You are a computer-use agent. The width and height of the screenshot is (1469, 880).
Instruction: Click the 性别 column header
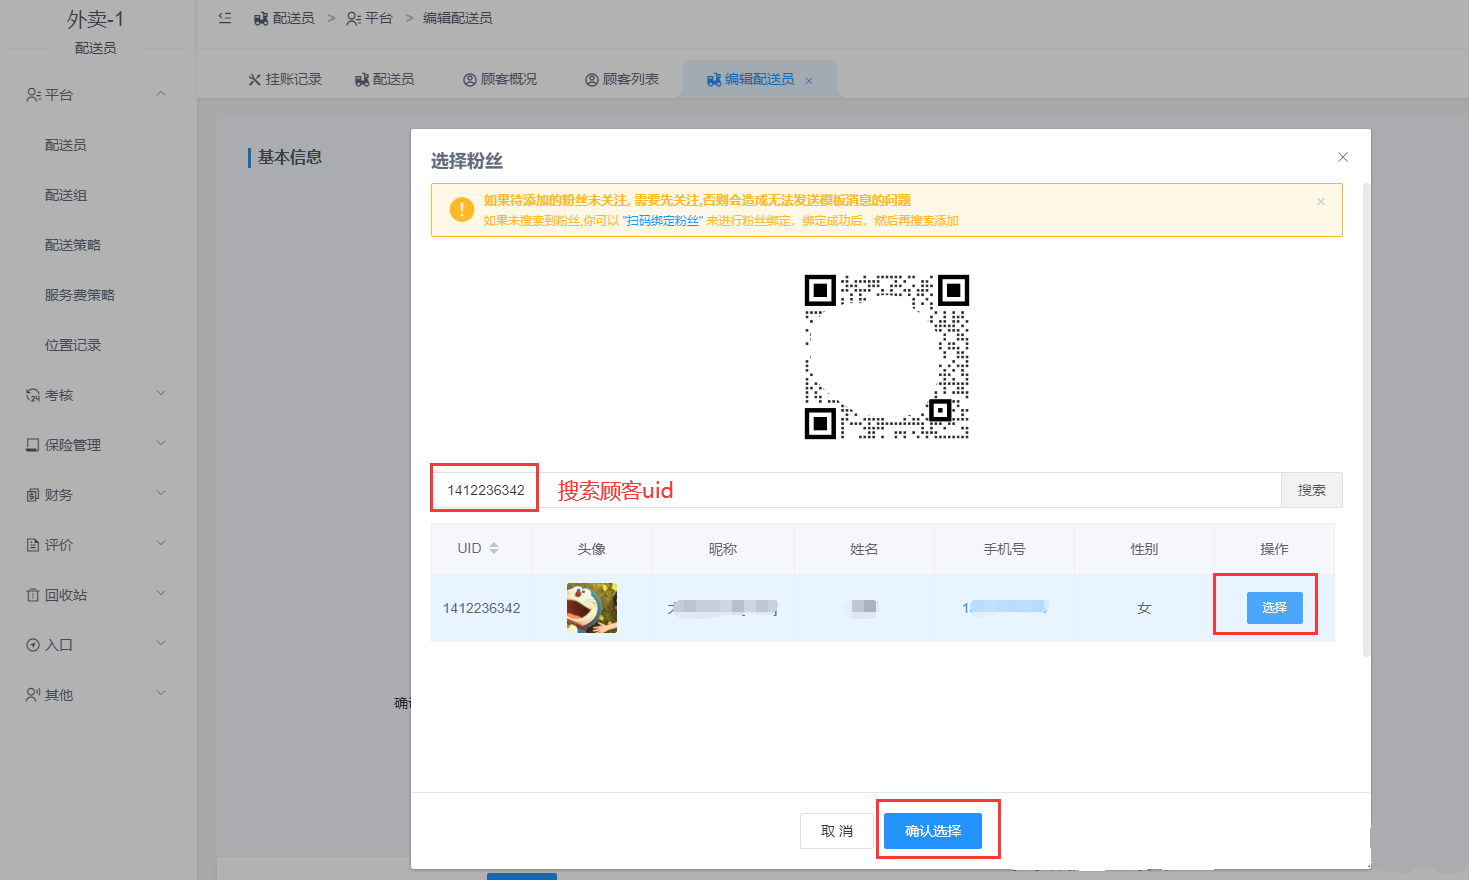1144,549
